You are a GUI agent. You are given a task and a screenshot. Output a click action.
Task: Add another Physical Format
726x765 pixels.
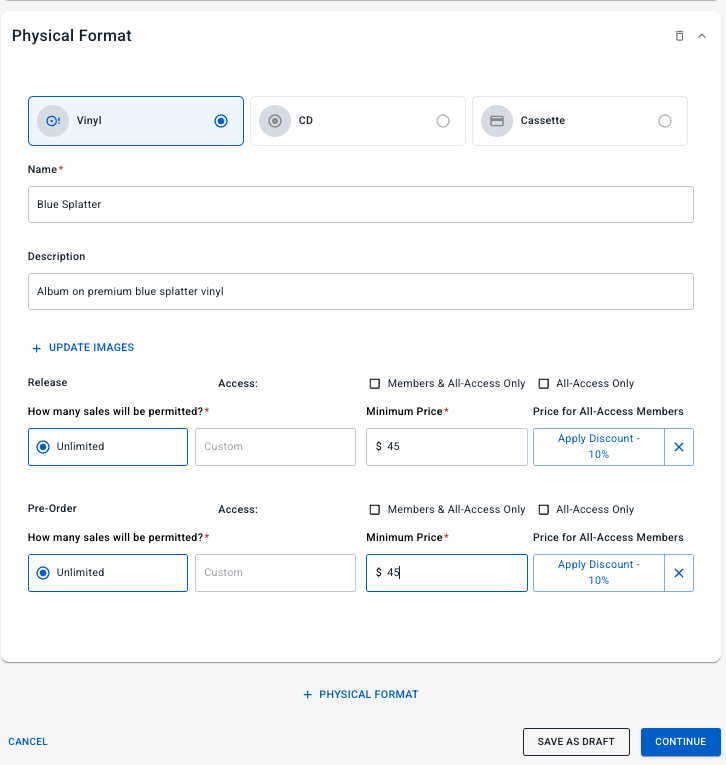tap(361, 694)
